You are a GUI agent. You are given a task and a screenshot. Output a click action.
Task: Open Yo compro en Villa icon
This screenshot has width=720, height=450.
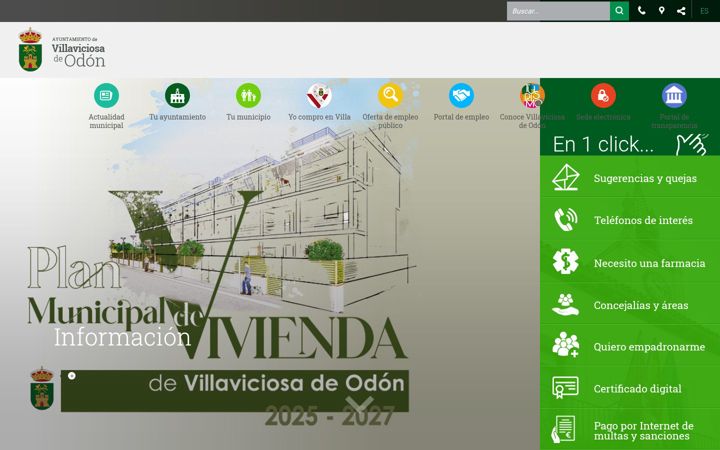[x=319, y=96]
